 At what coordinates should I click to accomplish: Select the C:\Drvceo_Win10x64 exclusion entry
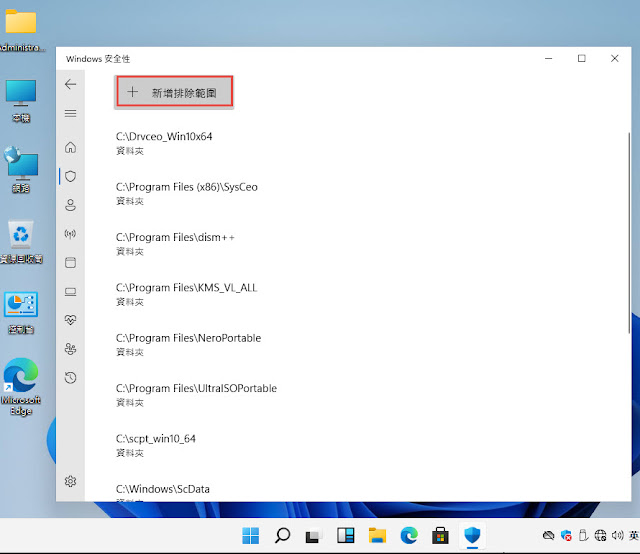pyautogui.click(x=164, y=143)
